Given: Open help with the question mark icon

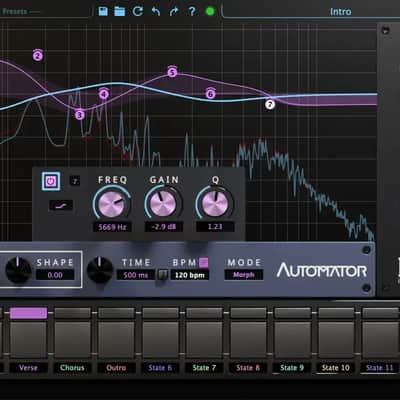Looking at the screenshot, I should click(x=192, y=11).
